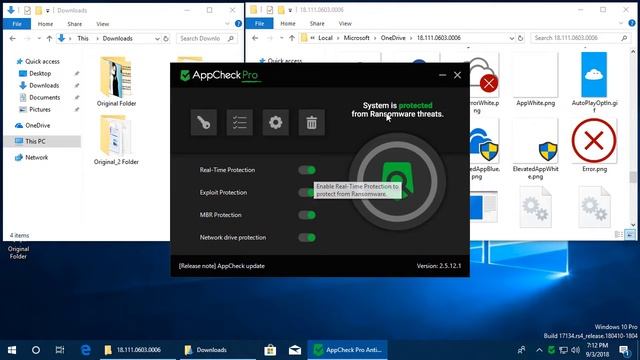Refresh the OneDrive folder window
640x360 pixels.
(x=520, y=38)
